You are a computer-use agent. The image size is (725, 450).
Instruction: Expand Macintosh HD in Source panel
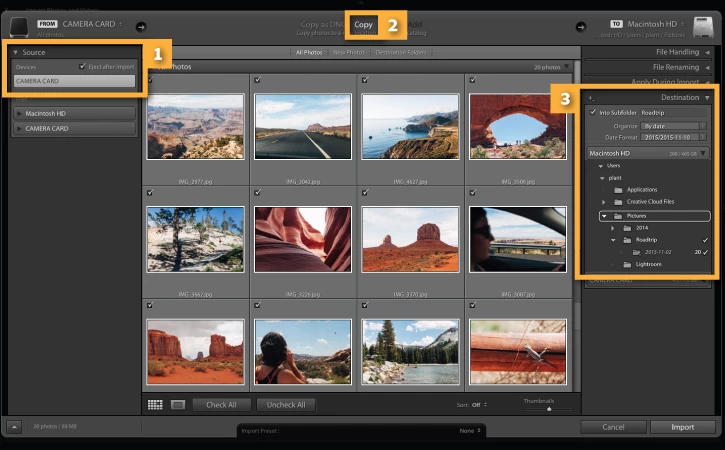[19, 113]
